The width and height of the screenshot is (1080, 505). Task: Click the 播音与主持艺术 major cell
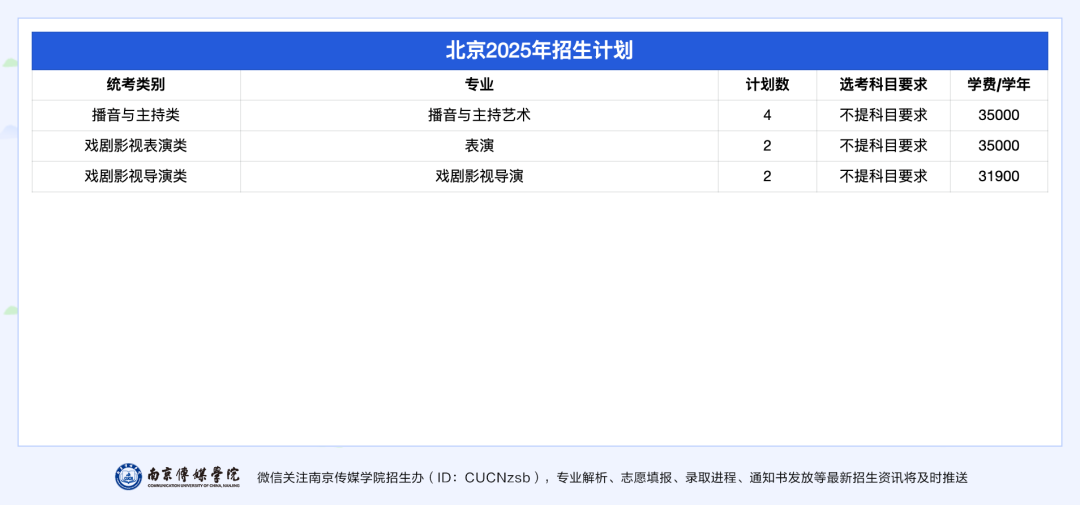(479, 115)
